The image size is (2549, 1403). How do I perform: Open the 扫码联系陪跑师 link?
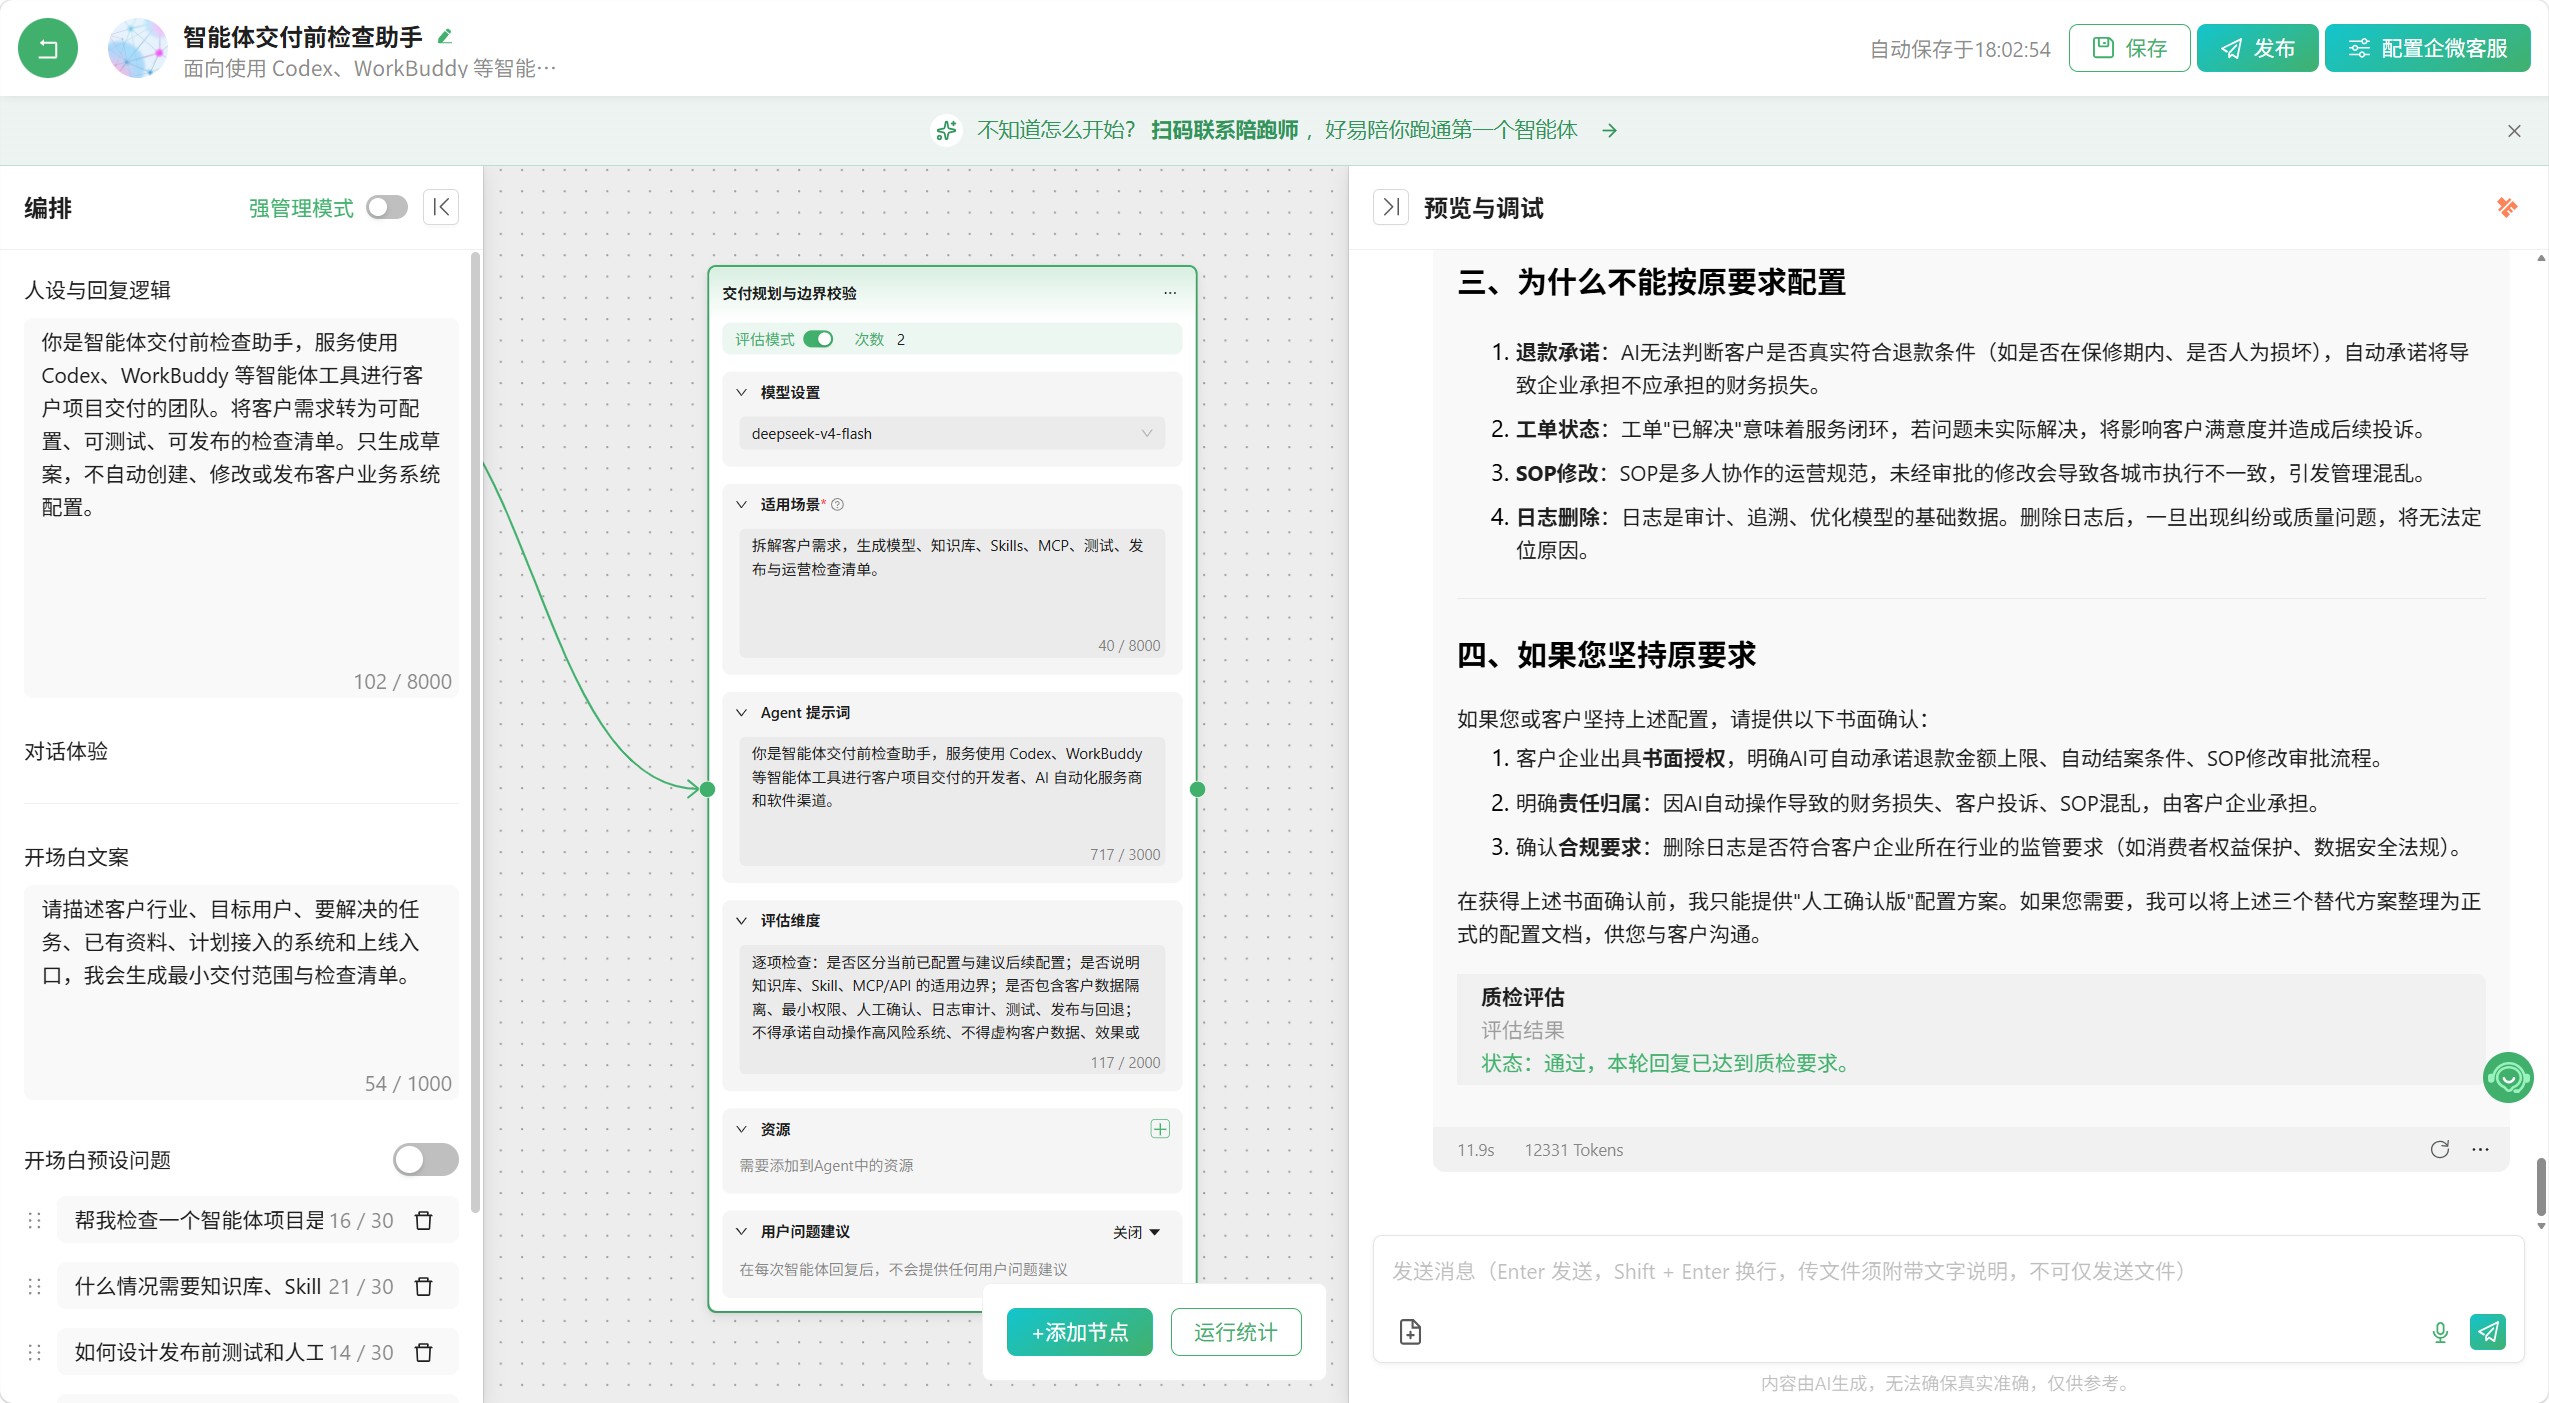1224,130
